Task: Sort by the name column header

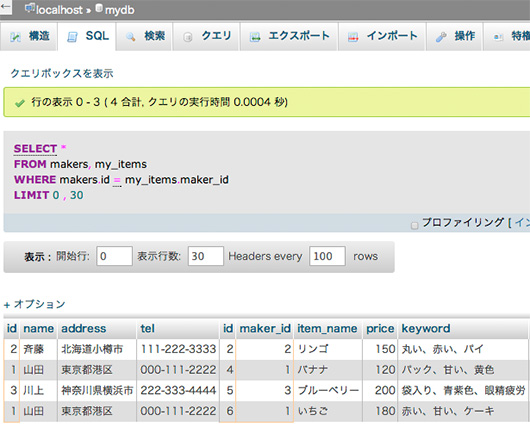Action: pyautogui.click(x=39, y=329)
